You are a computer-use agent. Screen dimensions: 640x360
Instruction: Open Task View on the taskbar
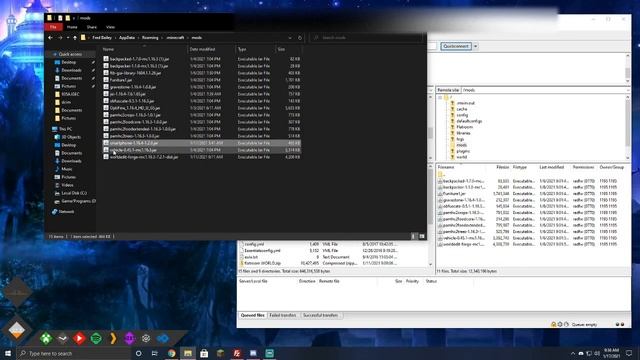pyautogui.click(x=155, y=353)
